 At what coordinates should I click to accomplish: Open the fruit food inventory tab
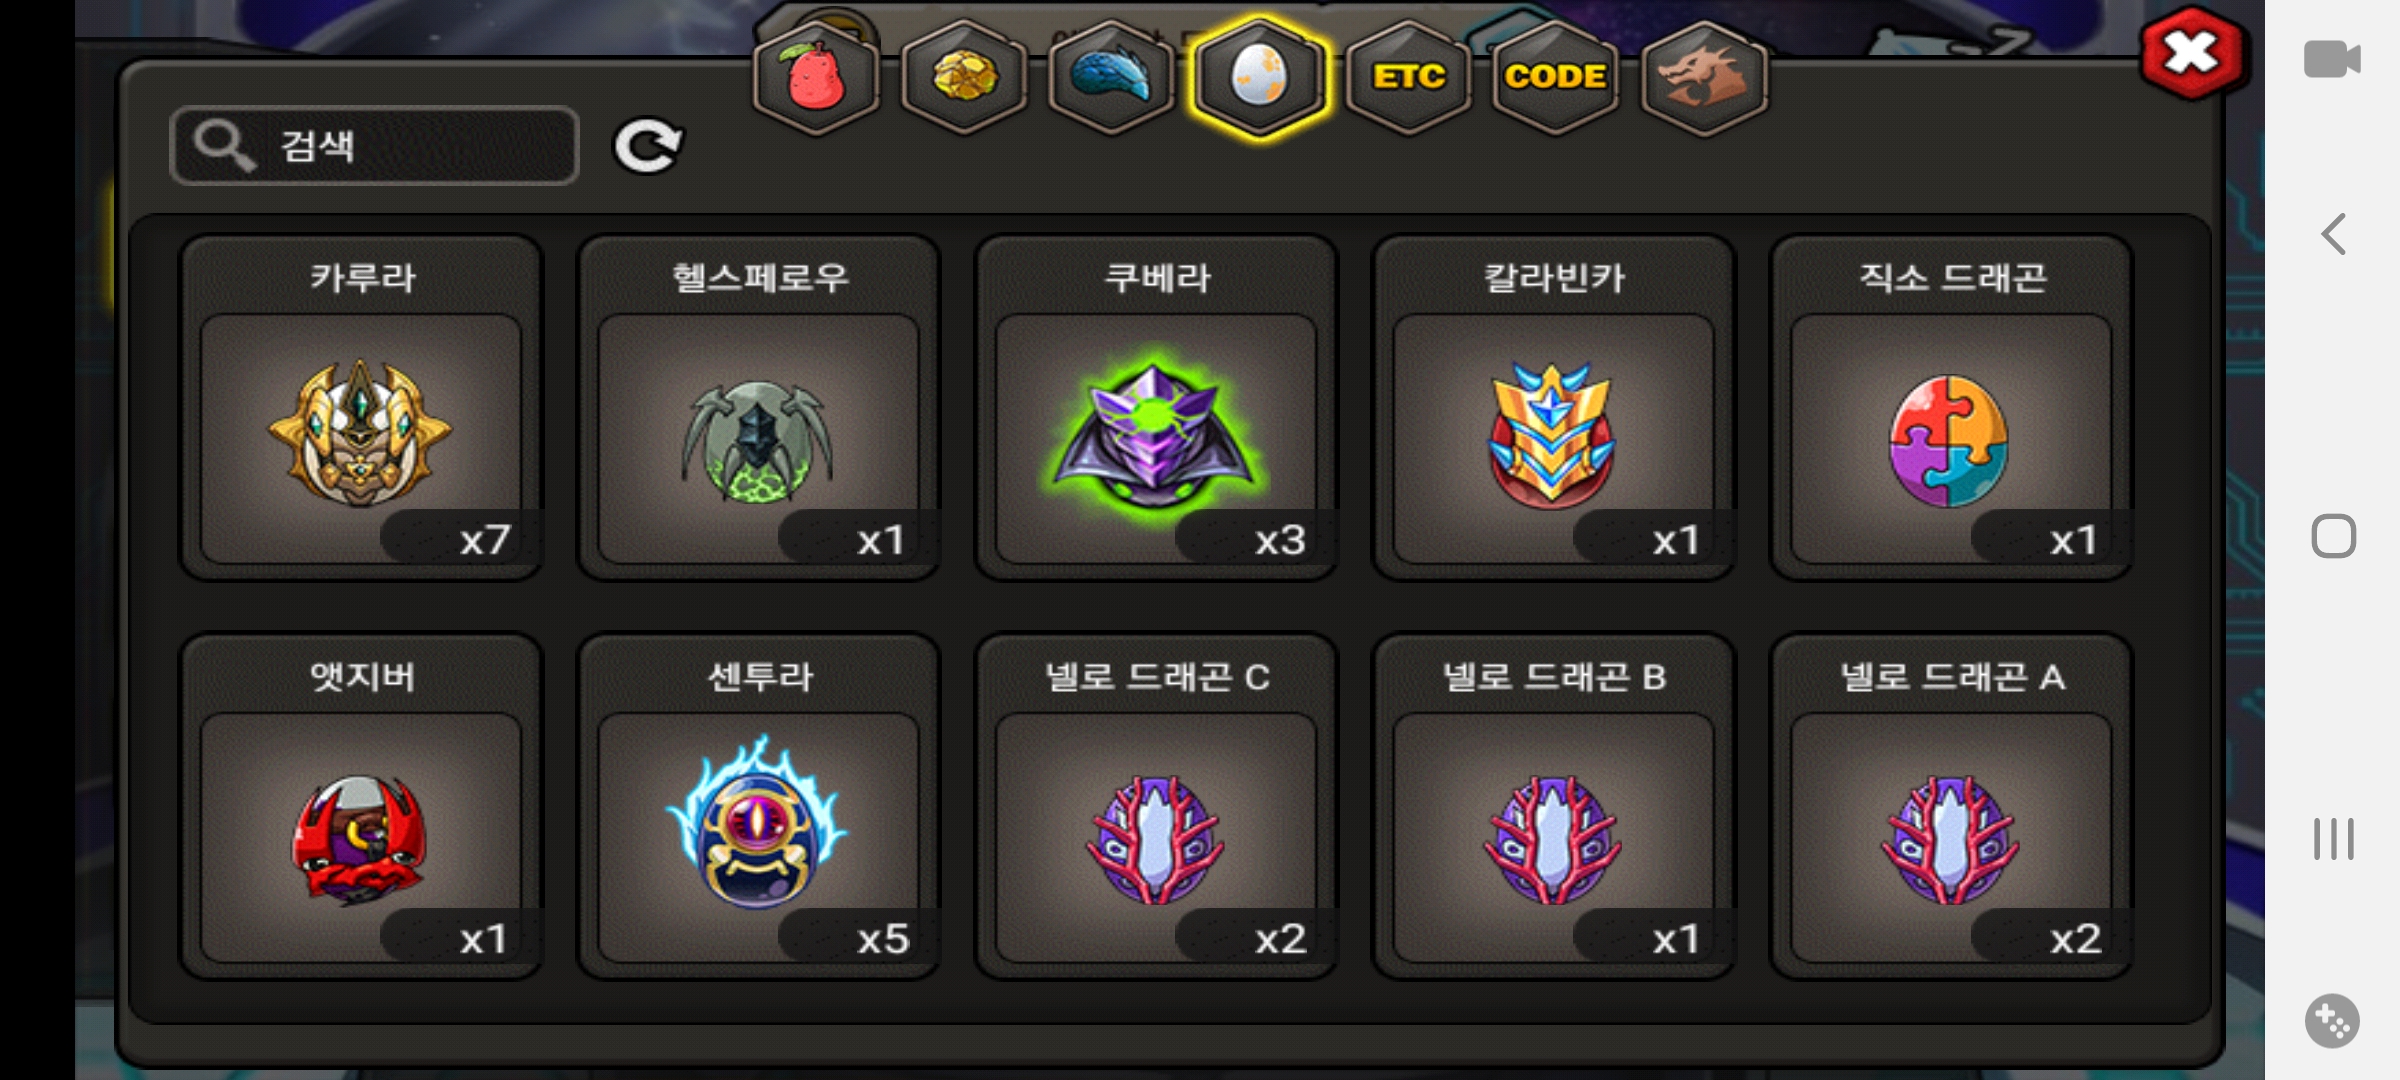tap(816, 78)
